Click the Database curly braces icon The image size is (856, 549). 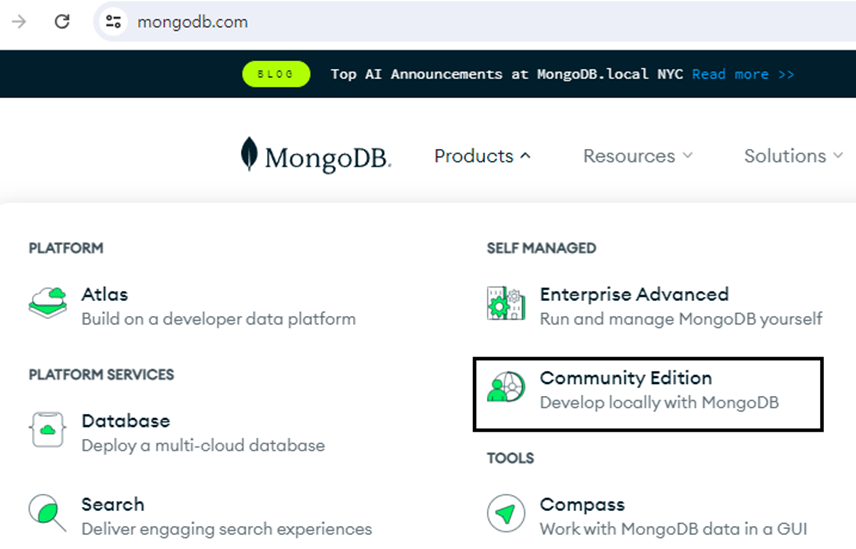click(x=48, y=430)
